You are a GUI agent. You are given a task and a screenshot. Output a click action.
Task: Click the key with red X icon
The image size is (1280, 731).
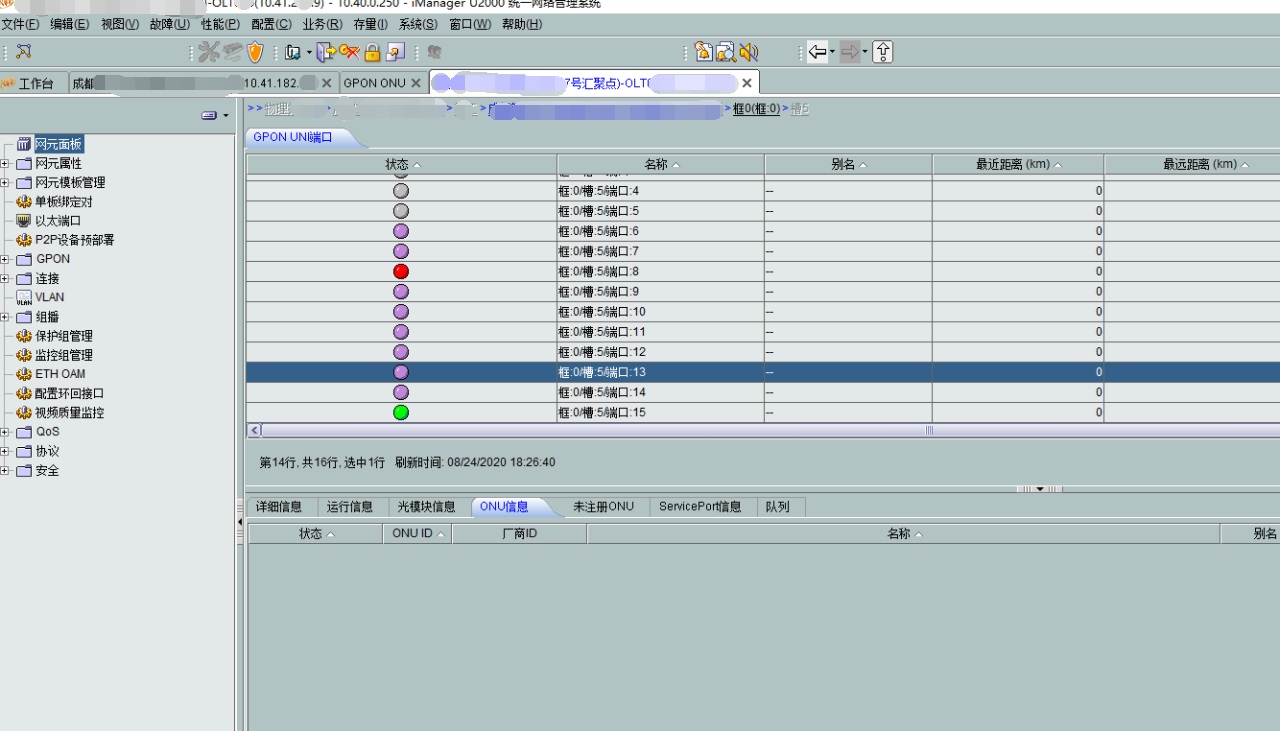pos(349,52)
